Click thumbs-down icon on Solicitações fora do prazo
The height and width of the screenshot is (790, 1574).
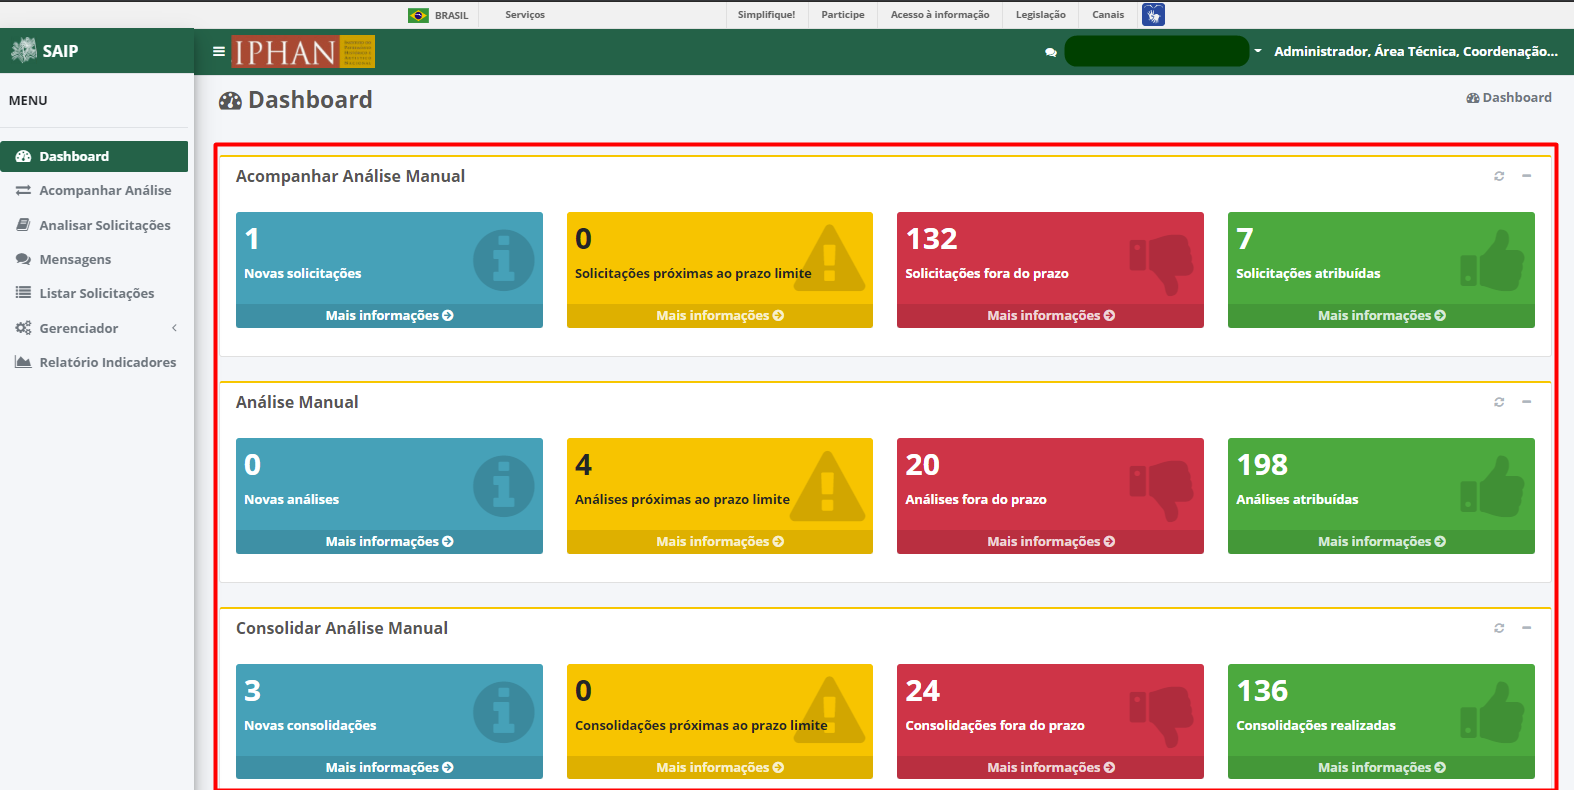1162,265
